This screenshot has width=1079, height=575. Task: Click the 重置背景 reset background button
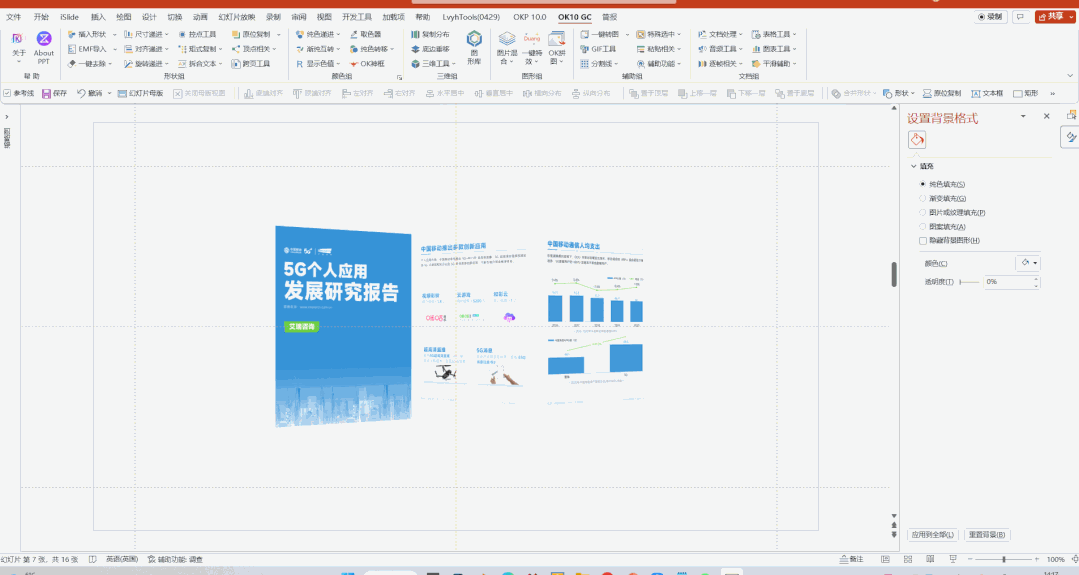987,534
